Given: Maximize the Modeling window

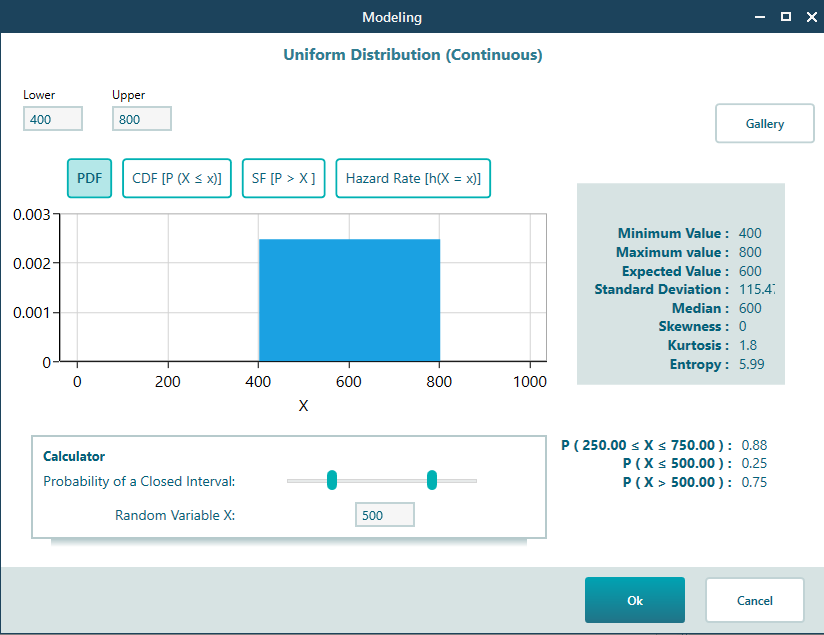Looking at the screenshot, I should [785, 17].
